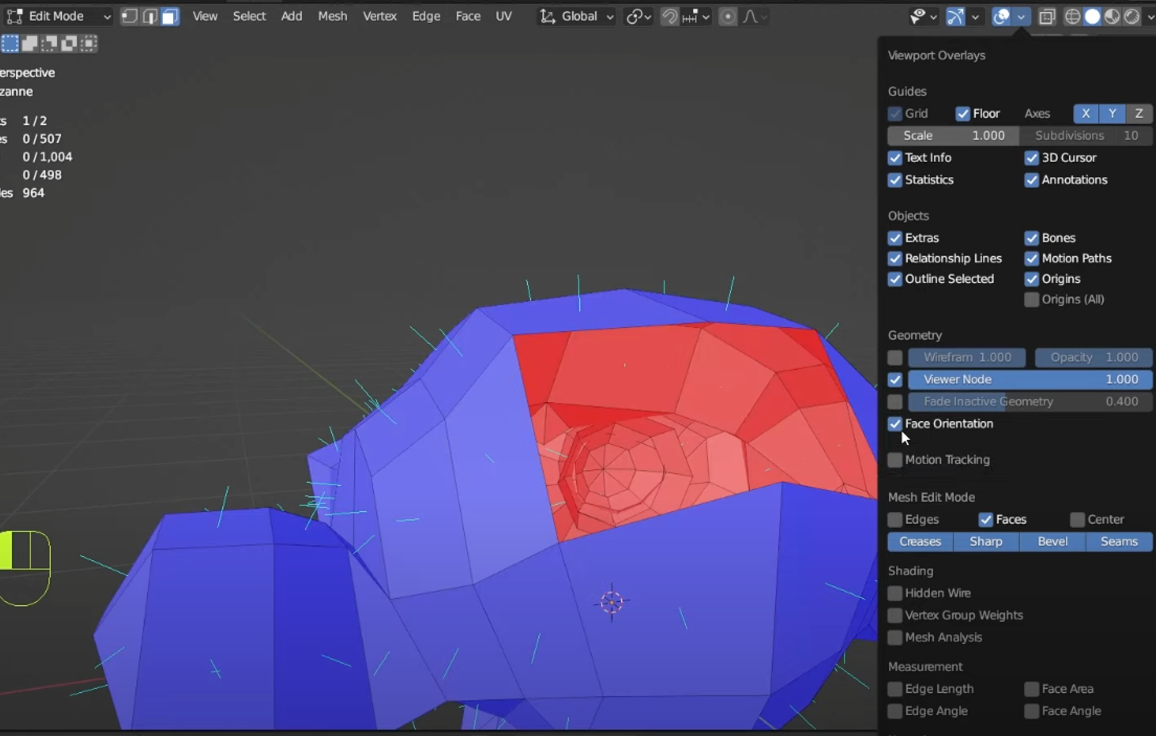
Task: Toggle X-ray view icon
Action: [1047, 16]
